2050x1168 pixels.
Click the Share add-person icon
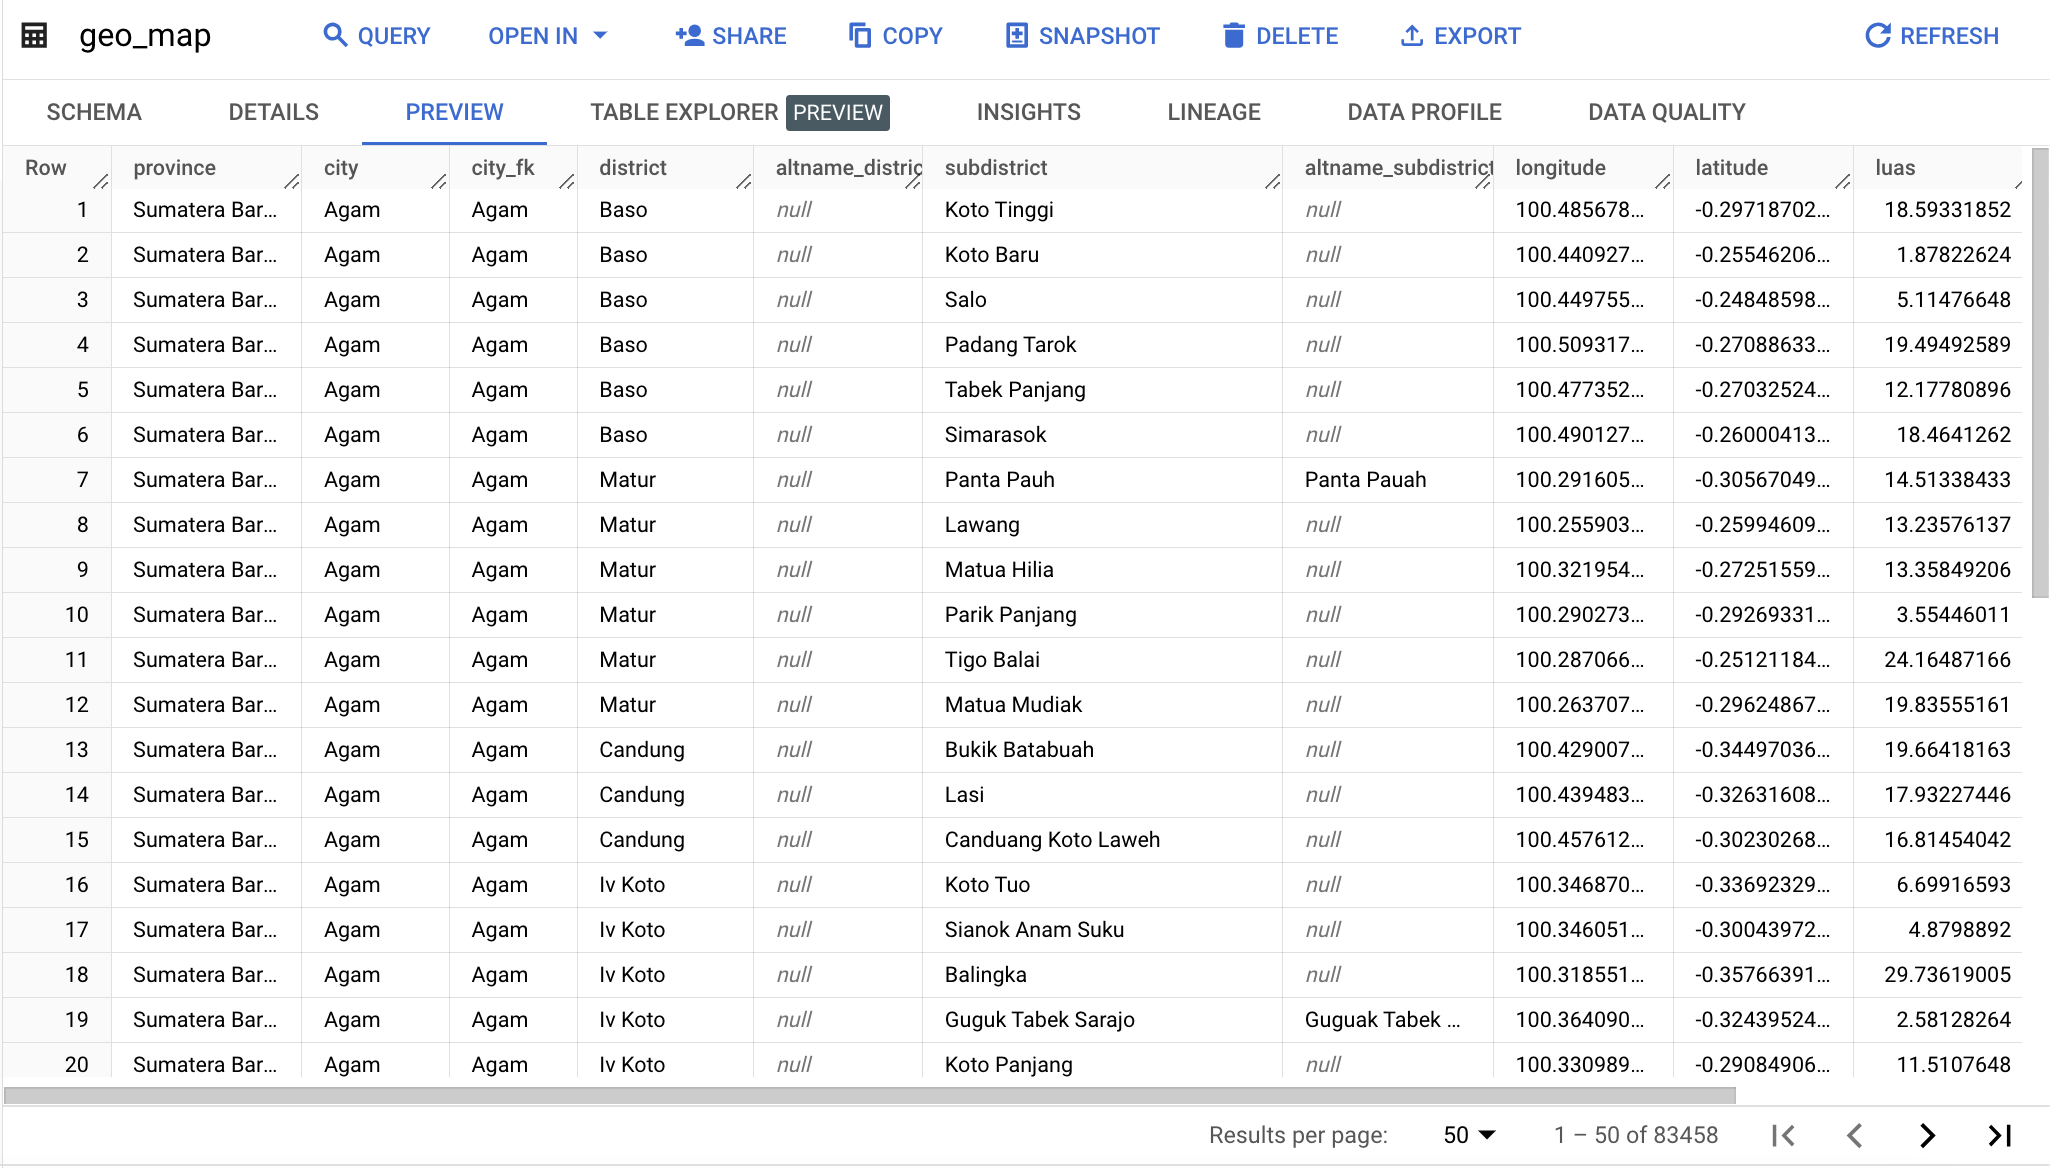(x=689, y=36)
